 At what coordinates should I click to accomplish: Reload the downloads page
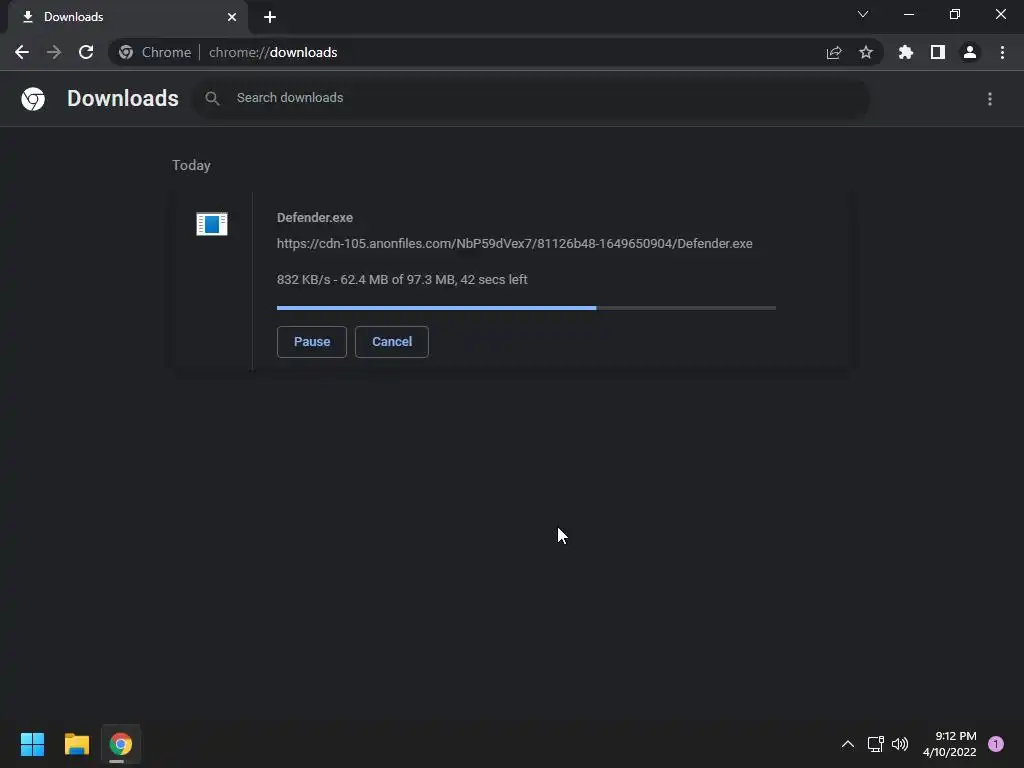[x=86, y=52]
